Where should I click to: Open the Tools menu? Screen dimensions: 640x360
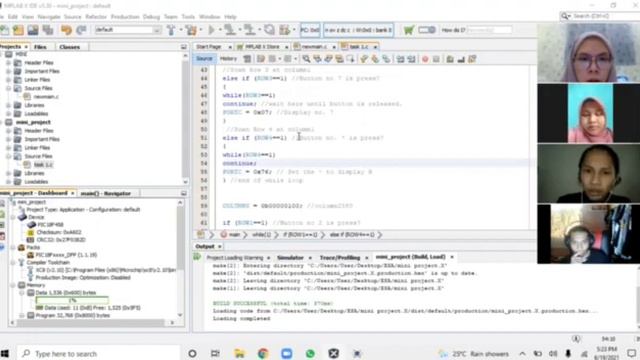(188, 17)
